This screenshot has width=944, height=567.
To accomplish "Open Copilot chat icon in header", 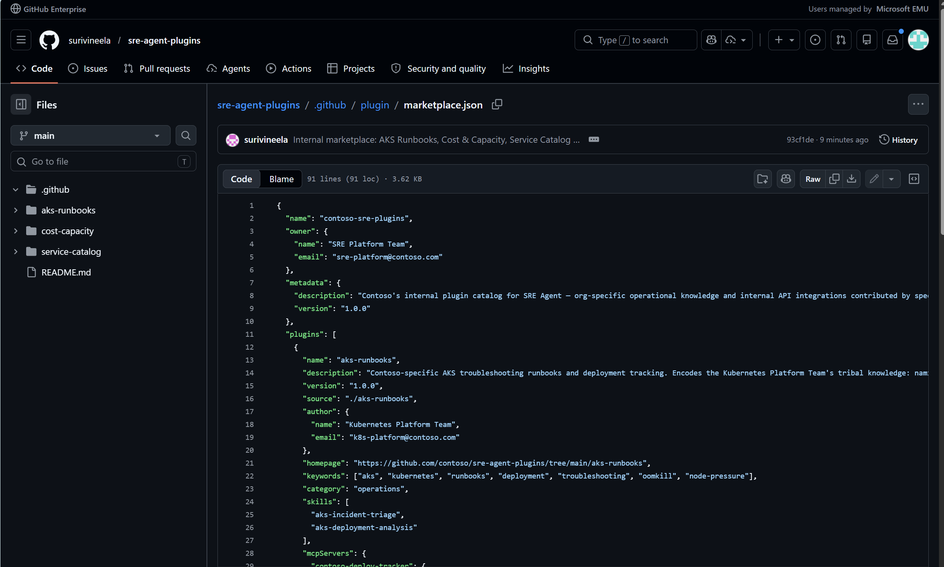I will click(x=711, y=40).
